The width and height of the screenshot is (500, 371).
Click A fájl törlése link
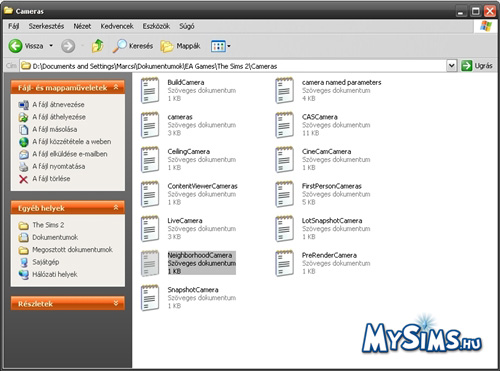click(x=51, y=179)
